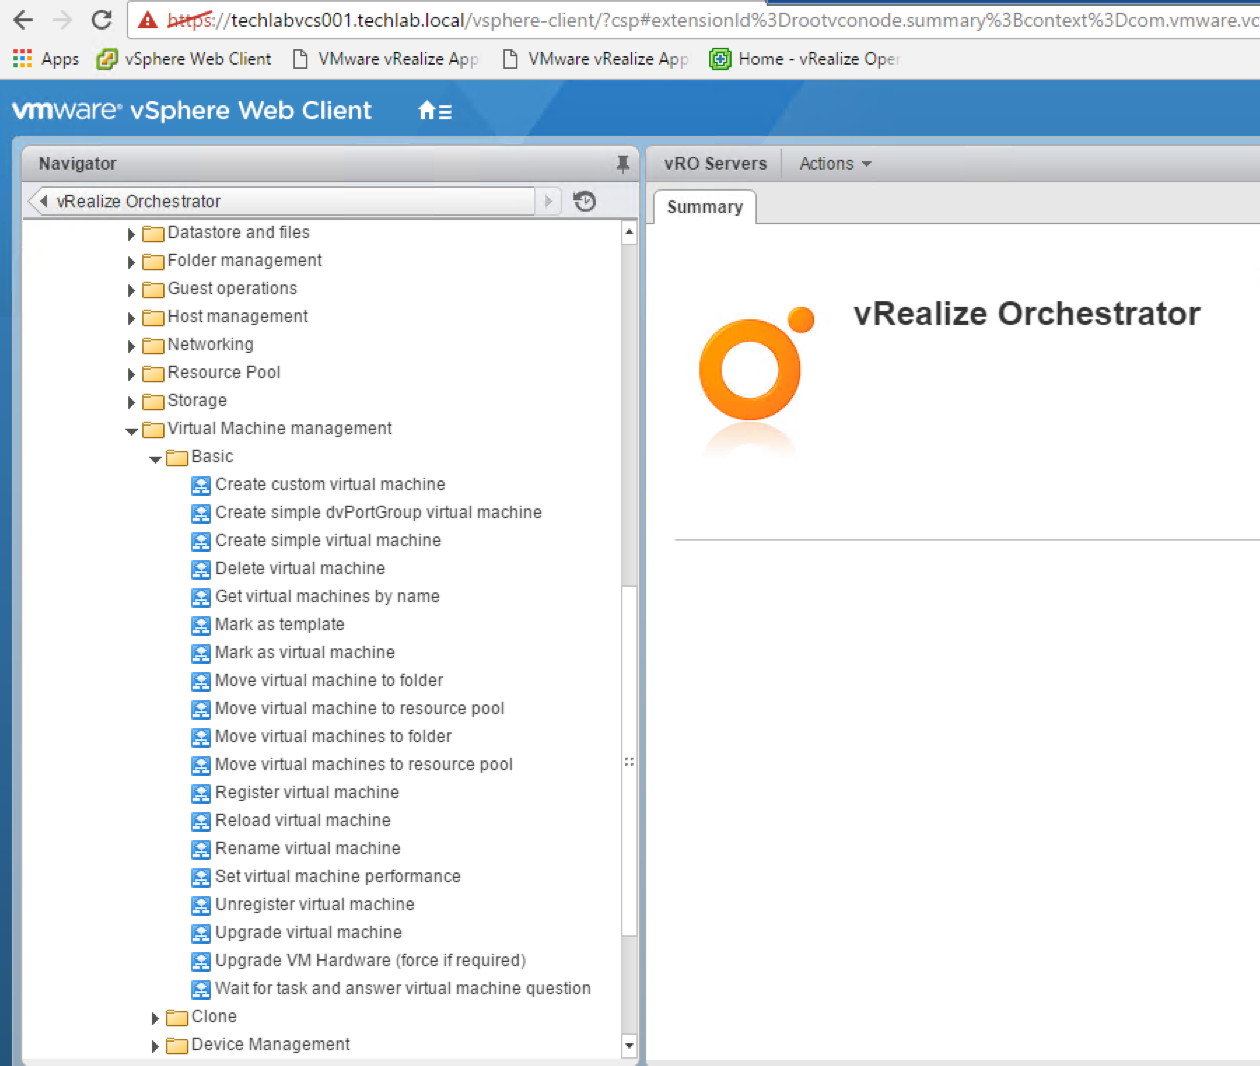This screenshot has height=1066, width=1260.
Task: Open first VMware vRealize App bookmark
Action: pos(385,59)
